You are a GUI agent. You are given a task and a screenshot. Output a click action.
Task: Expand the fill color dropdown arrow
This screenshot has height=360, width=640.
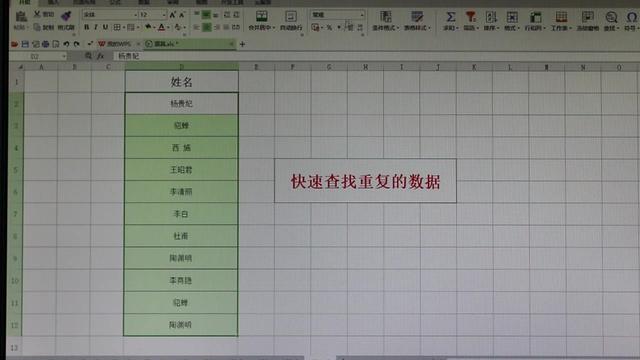[x=154, y=27]
